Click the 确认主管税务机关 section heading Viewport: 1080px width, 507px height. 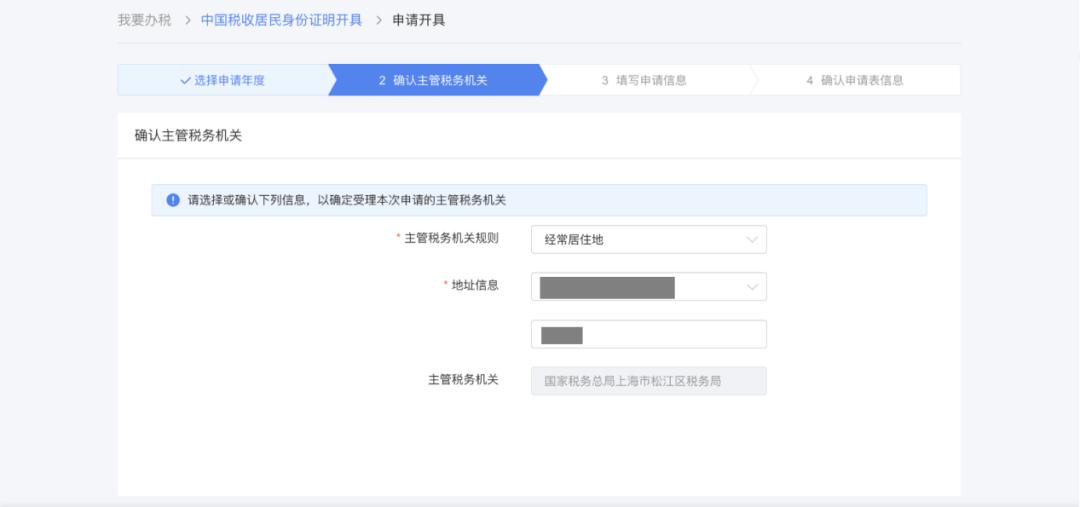[x=188, y=135]
